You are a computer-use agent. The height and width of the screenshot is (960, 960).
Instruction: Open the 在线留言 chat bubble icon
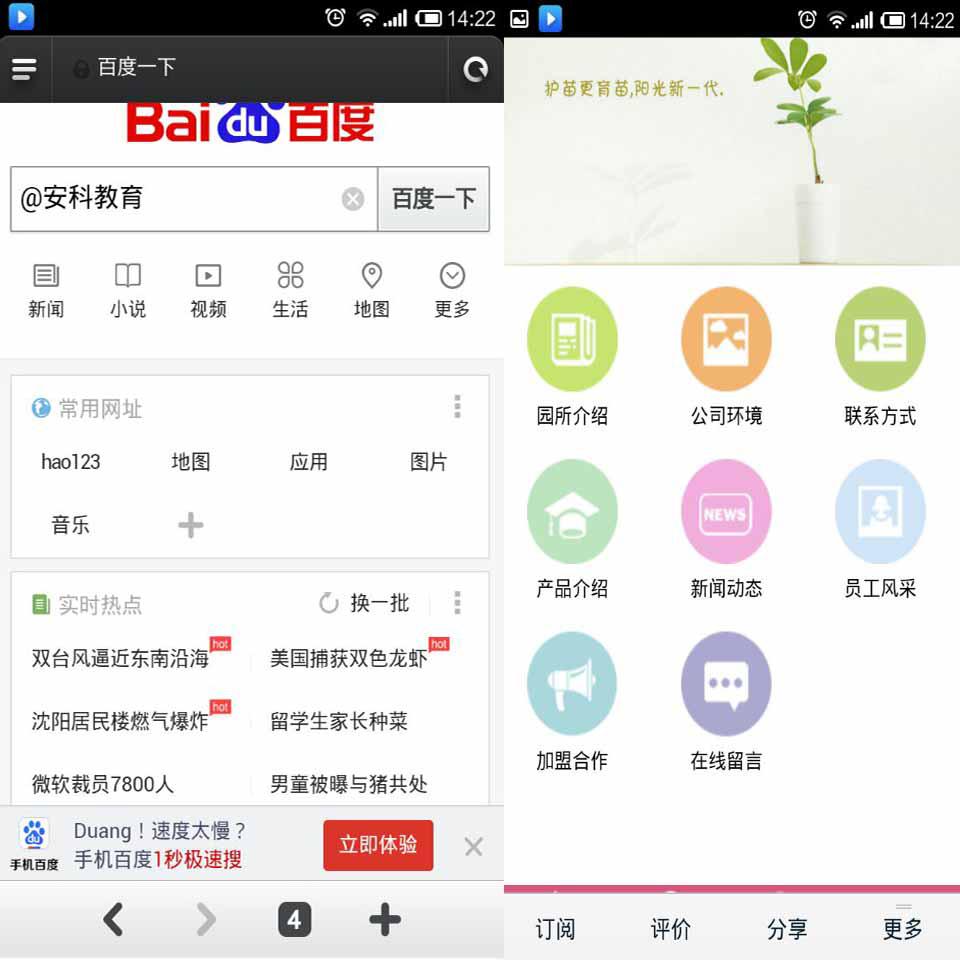pos(726,684)
